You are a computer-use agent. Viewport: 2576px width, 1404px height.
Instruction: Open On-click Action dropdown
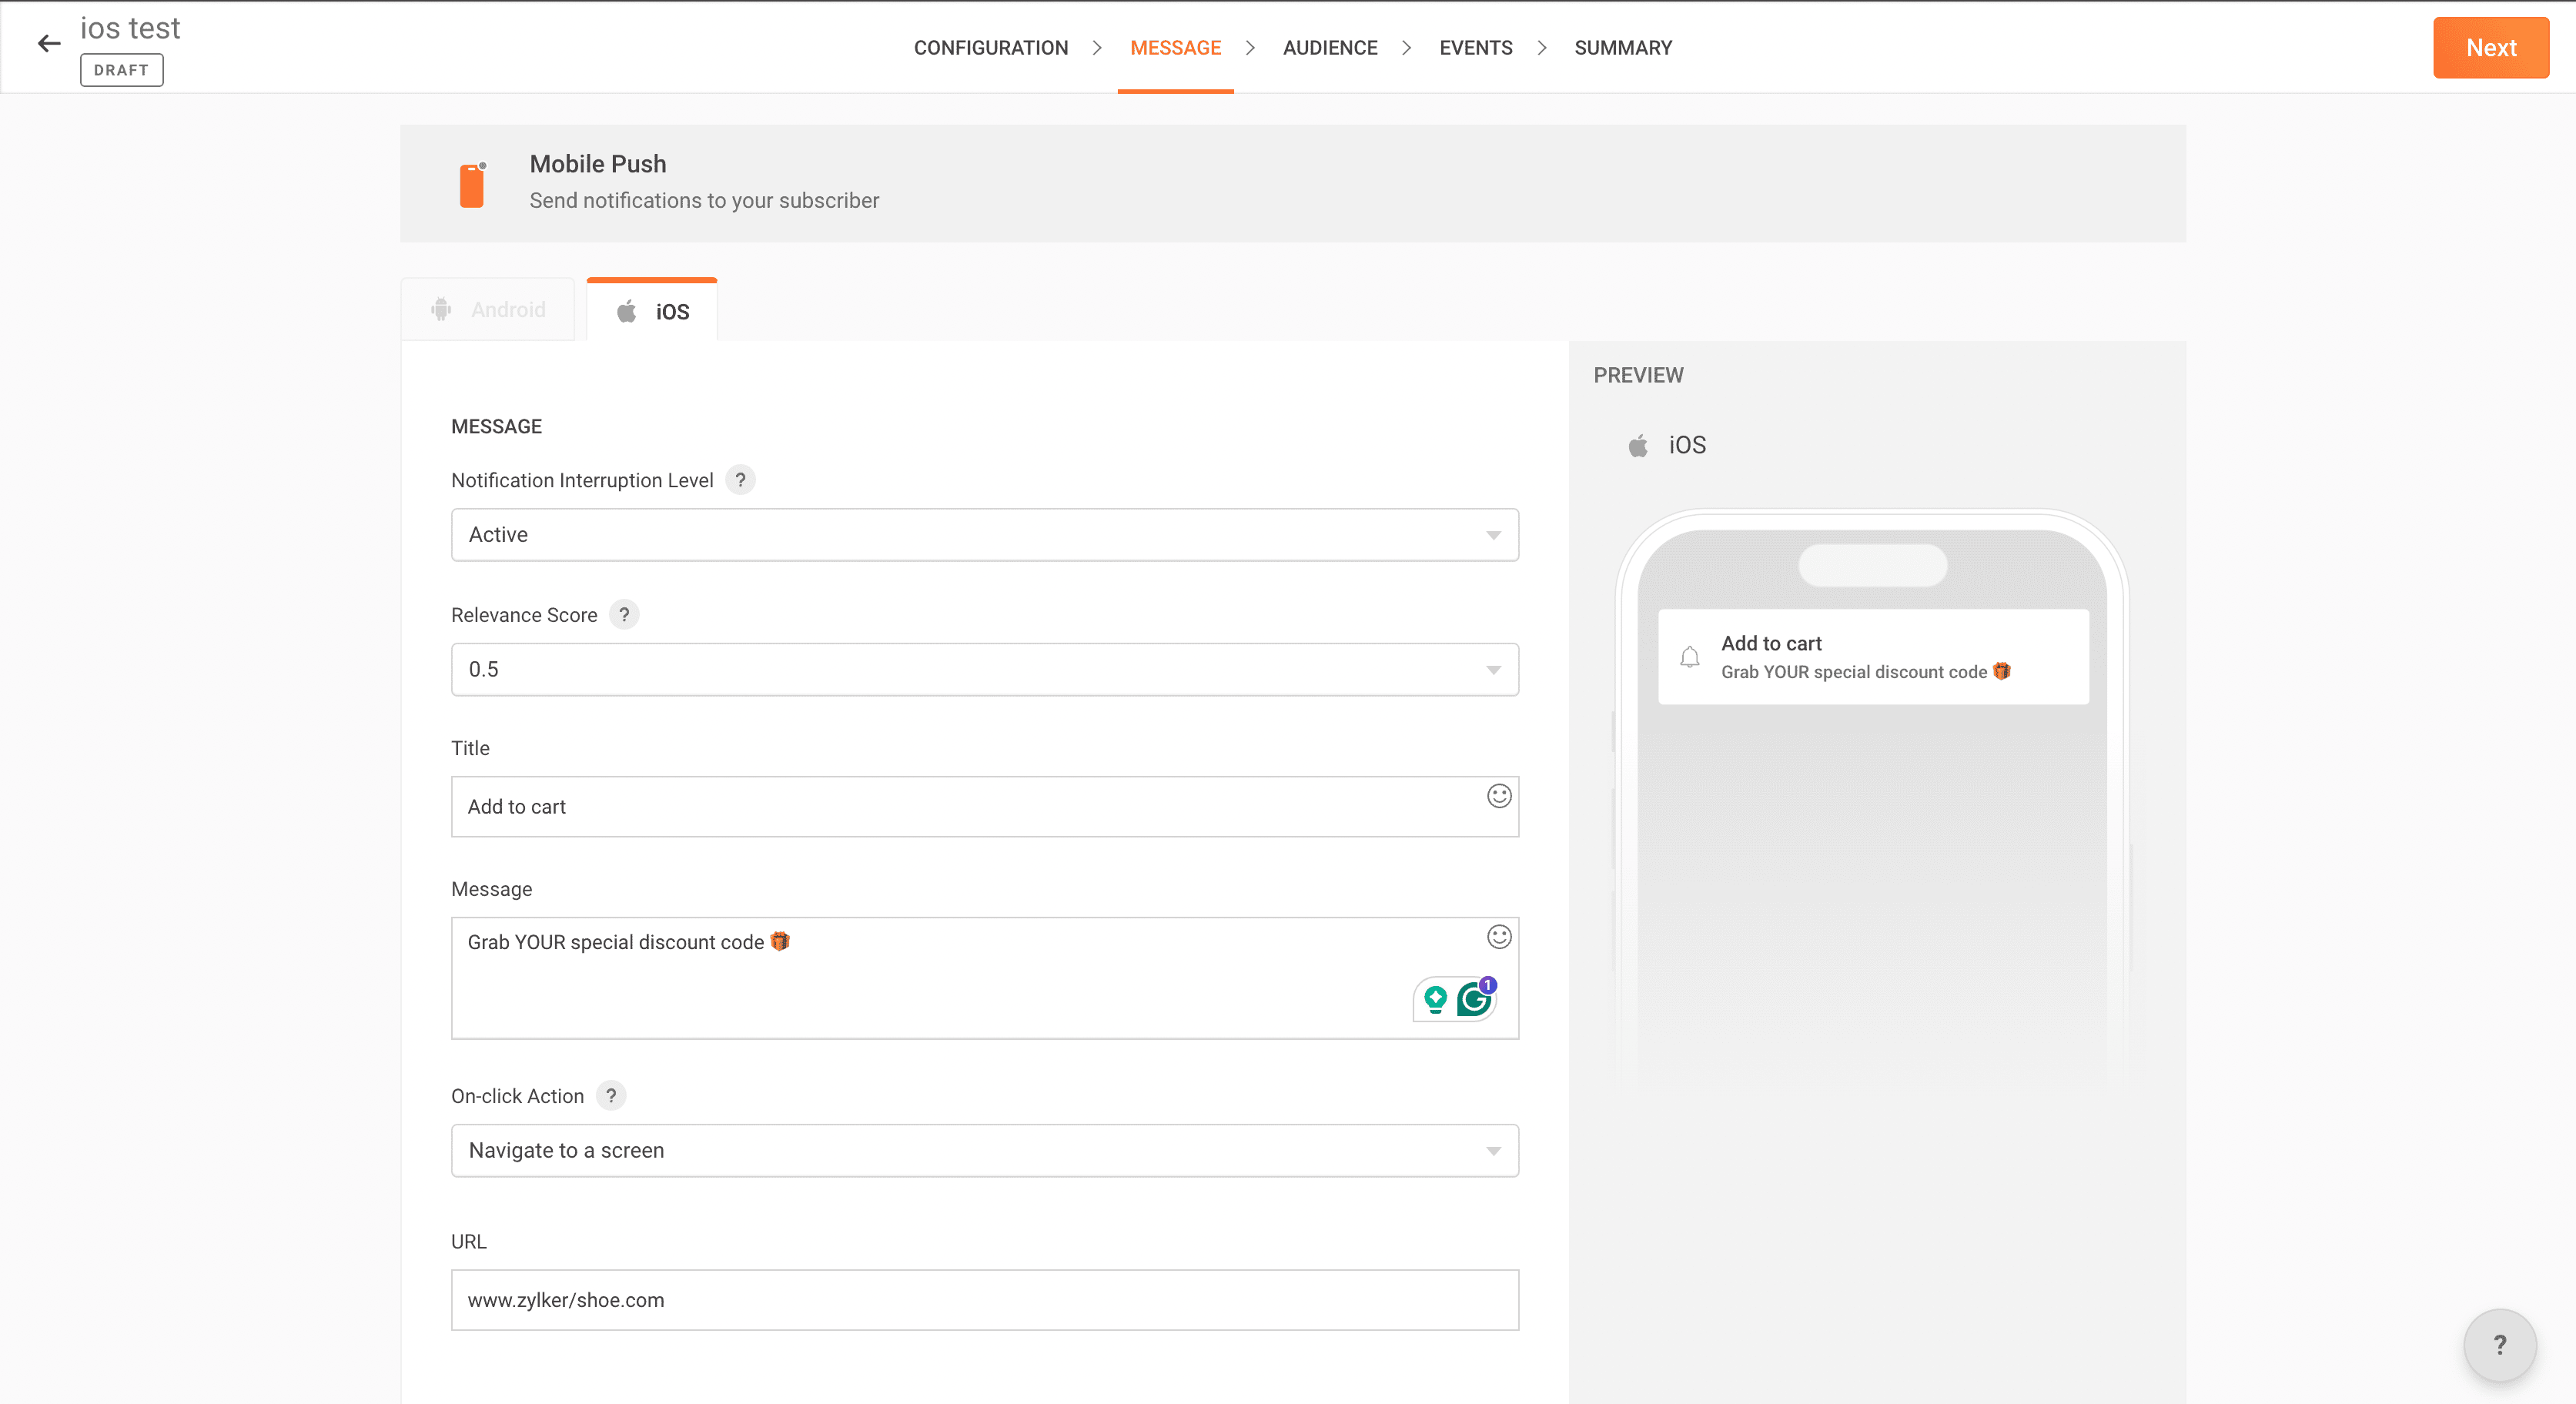coord(984,1150)
